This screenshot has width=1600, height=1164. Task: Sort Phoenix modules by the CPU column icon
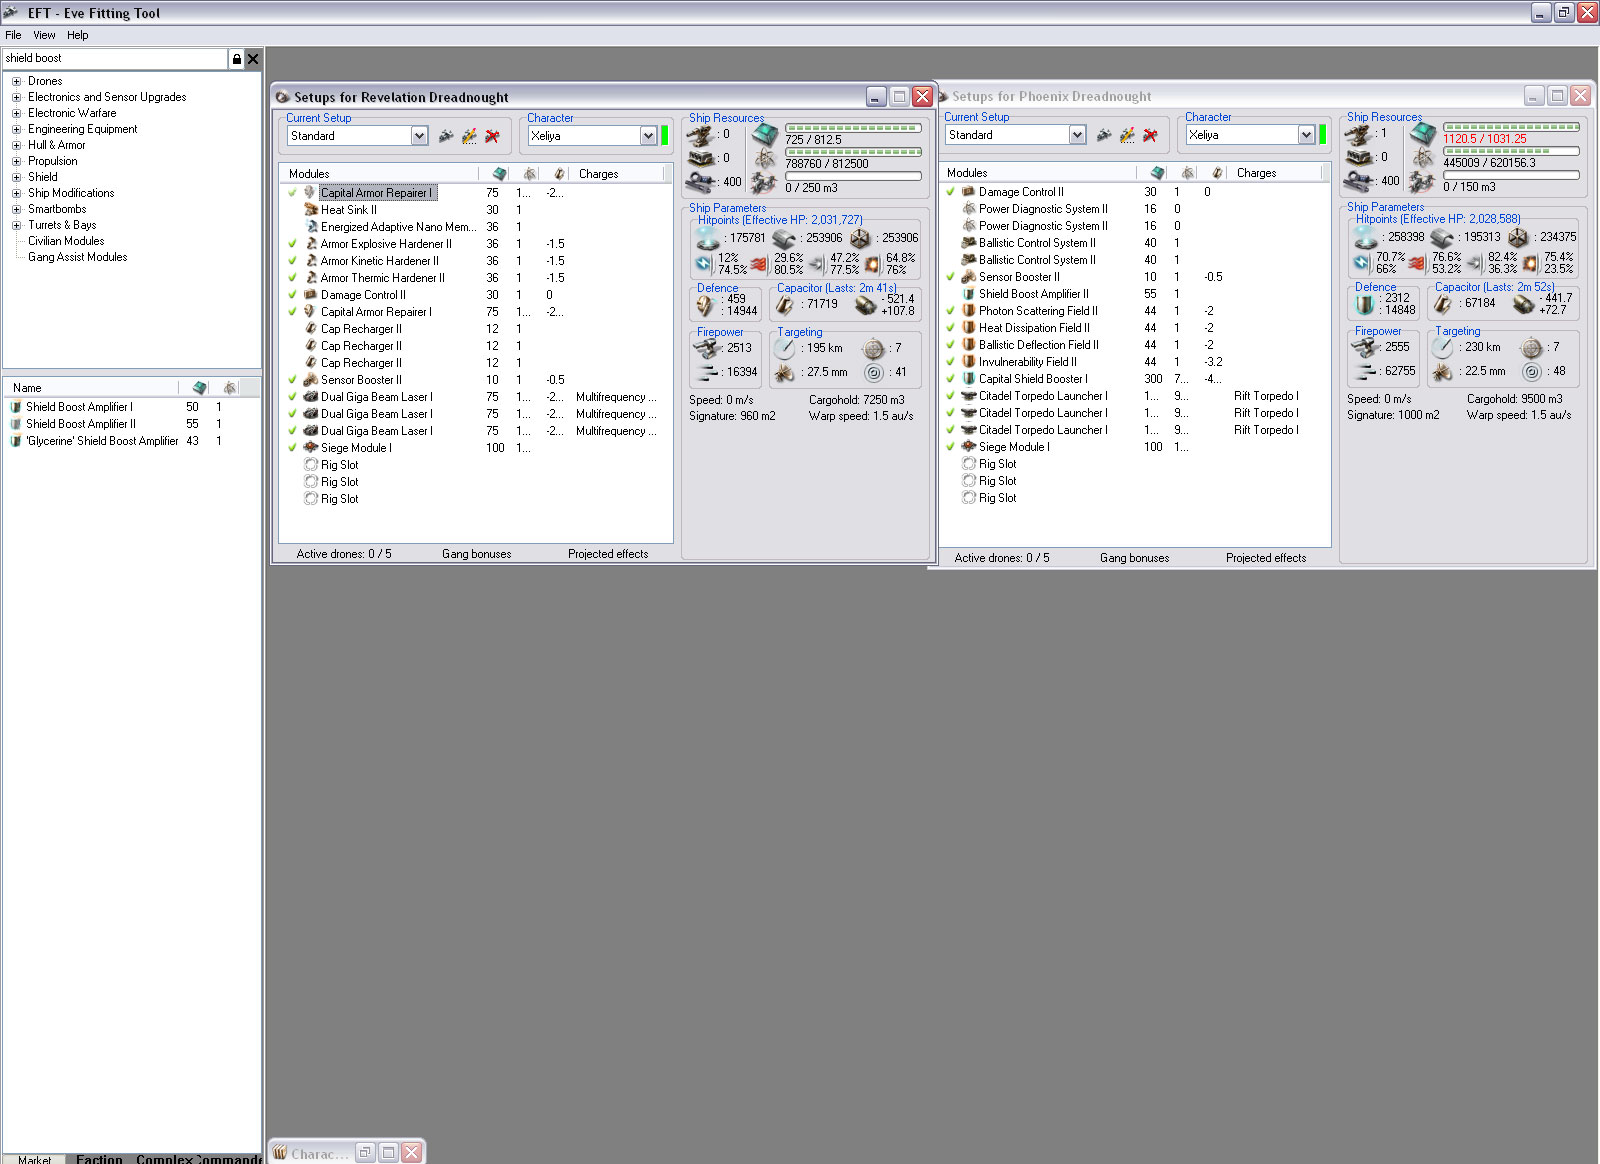[x=1157, y=173]
